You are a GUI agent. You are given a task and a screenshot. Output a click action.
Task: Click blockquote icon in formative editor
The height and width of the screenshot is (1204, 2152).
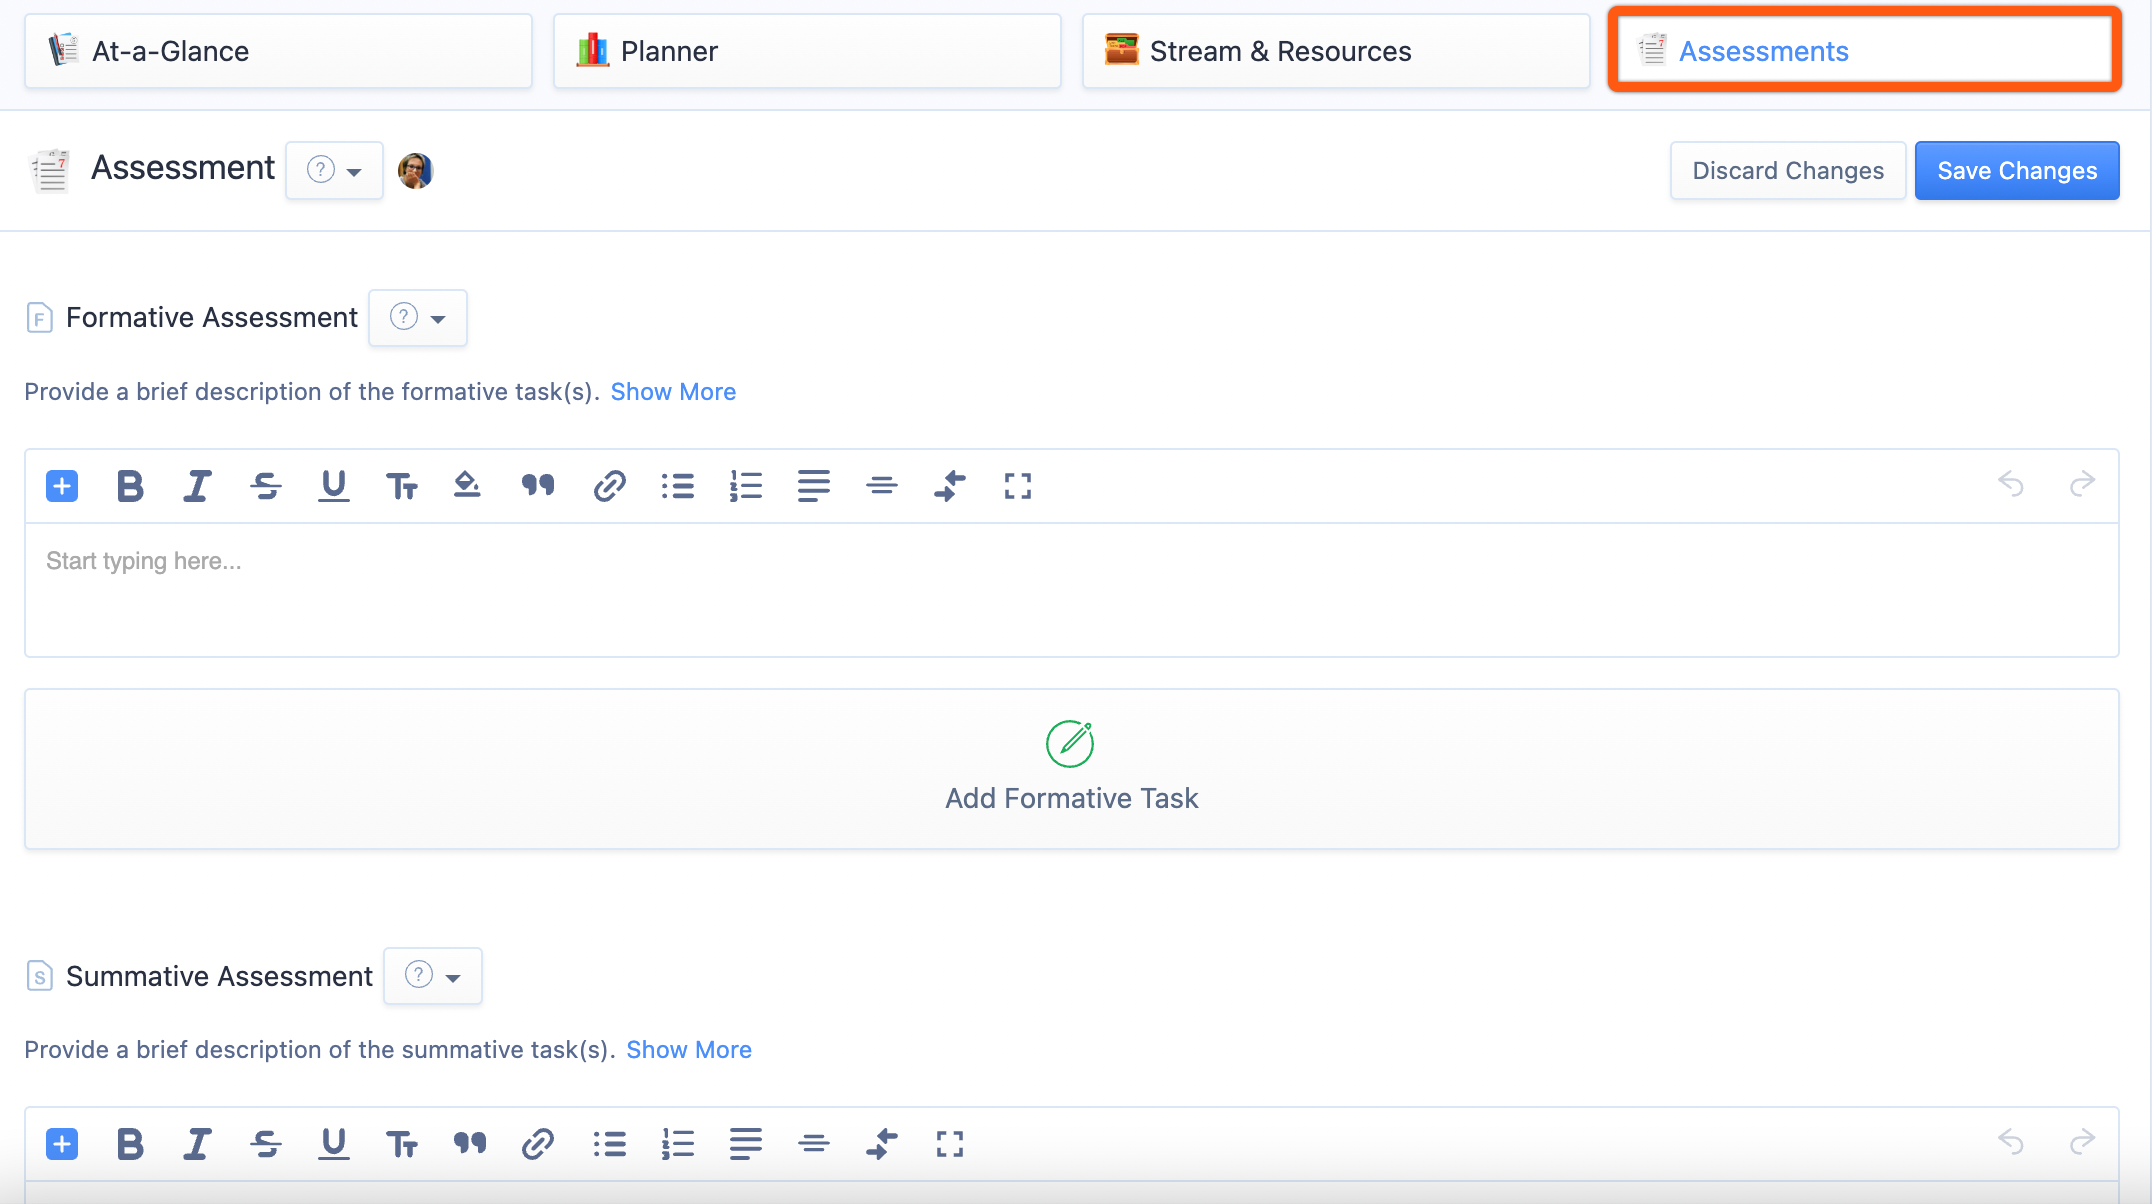pos(537,486)
